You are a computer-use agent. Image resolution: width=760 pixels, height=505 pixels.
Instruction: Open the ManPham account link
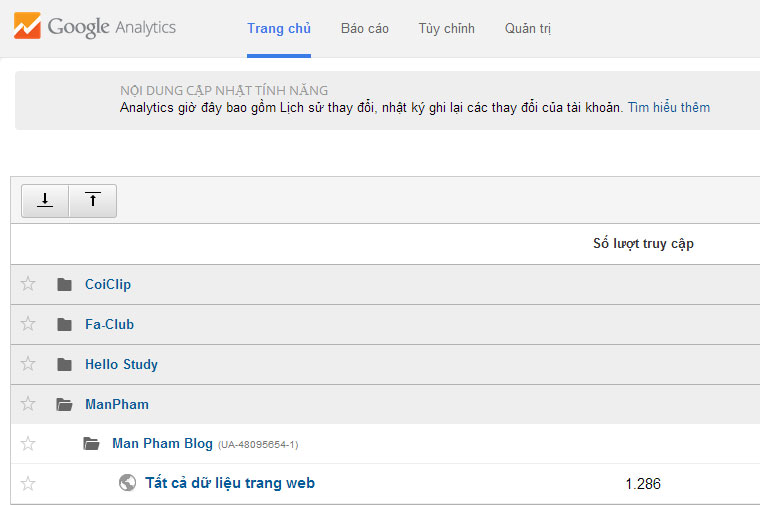[x=117, y=404]
